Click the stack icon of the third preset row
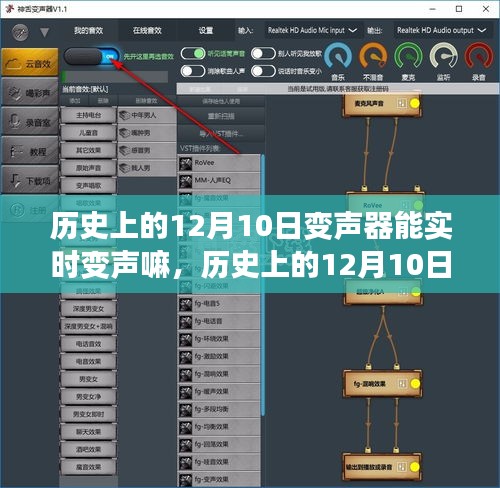Image resolution: width=500 pixels, height=488 pixels. [125, 150]
